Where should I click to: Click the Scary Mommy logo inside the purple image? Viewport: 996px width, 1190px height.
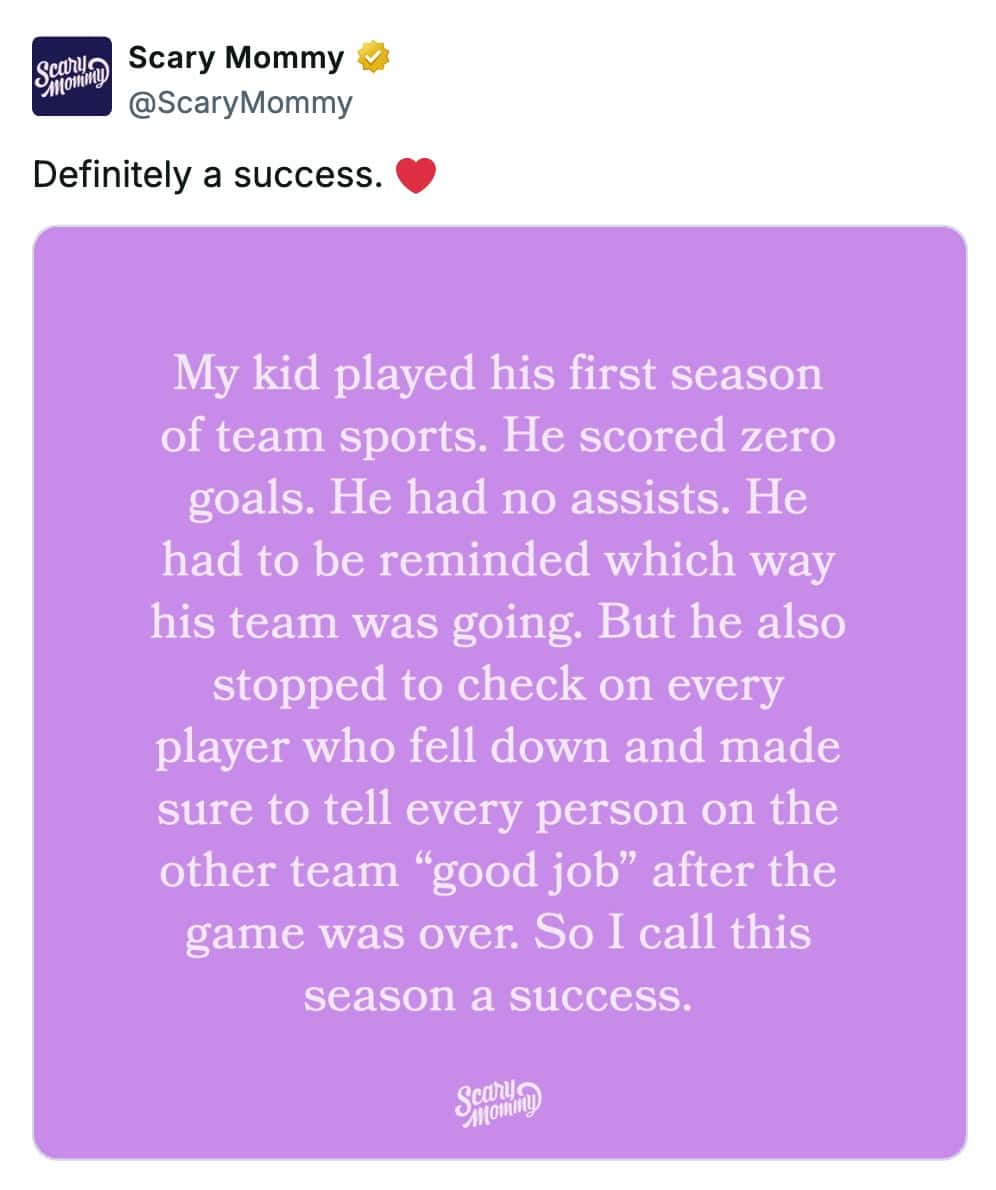click(497, 1103)
